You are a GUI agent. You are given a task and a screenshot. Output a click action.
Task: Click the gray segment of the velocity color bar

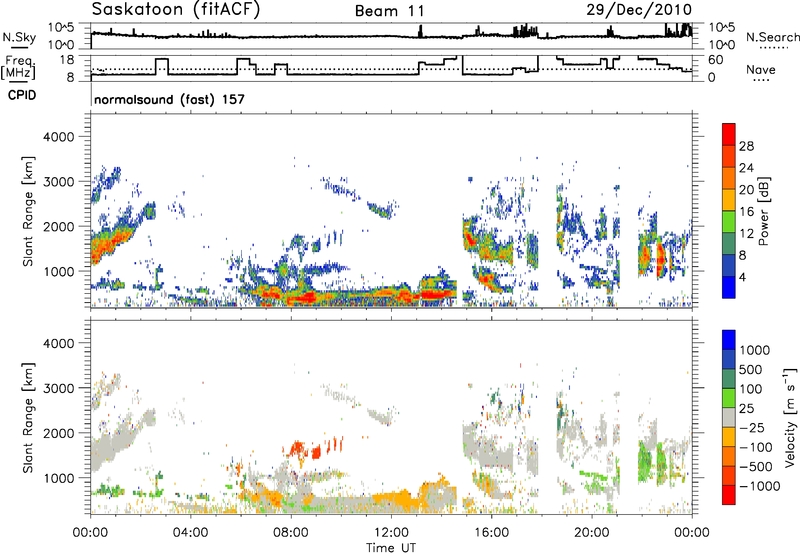pos(729,417)
